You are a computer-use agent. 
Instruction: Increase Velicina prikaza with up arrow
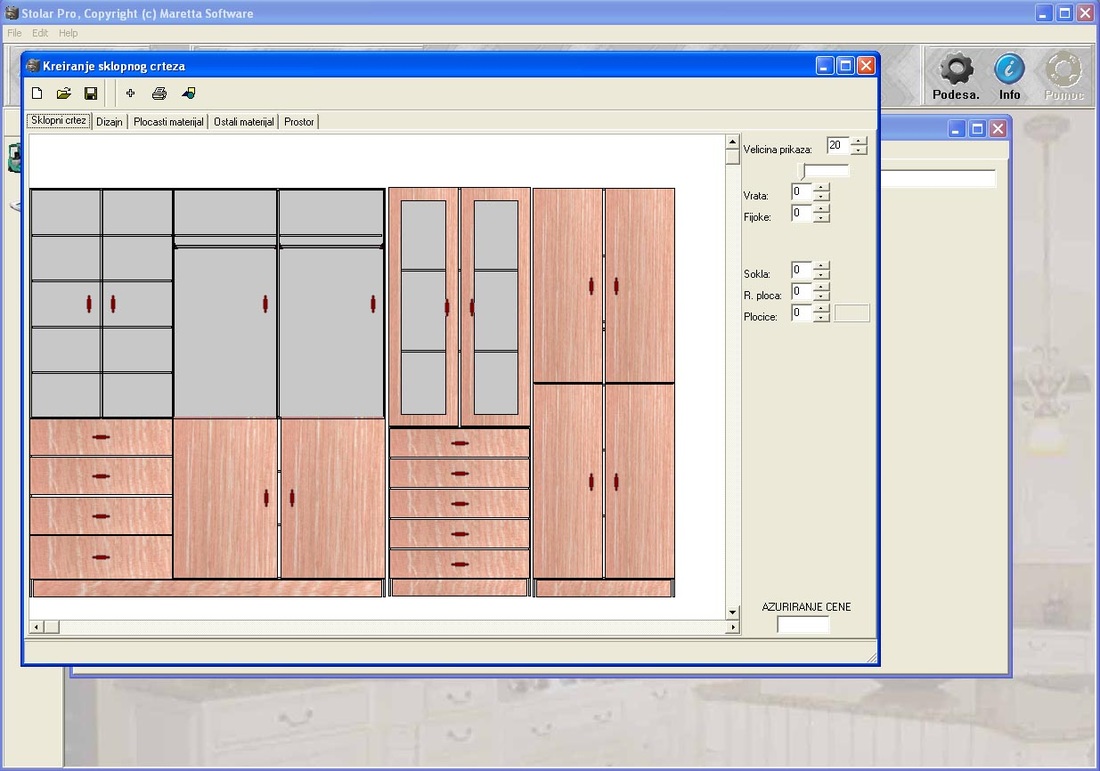(859, 141)
